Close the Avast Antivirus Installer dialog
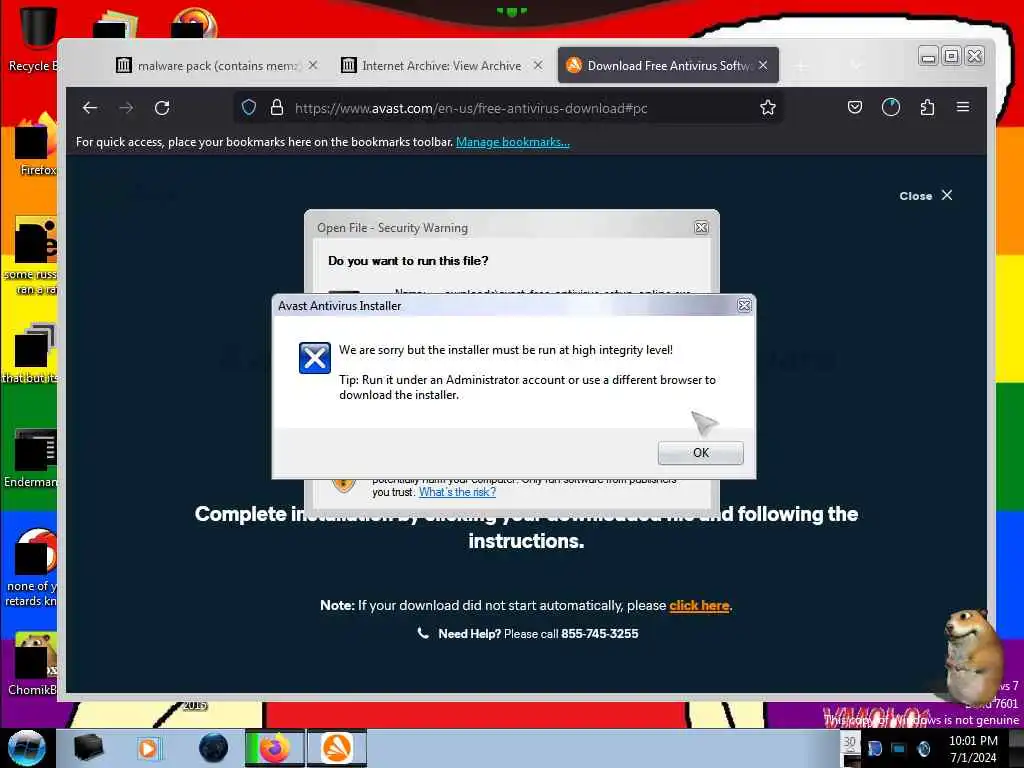Image resolution: width=1024 pixels, height=768 pixels. coord(744,306)
